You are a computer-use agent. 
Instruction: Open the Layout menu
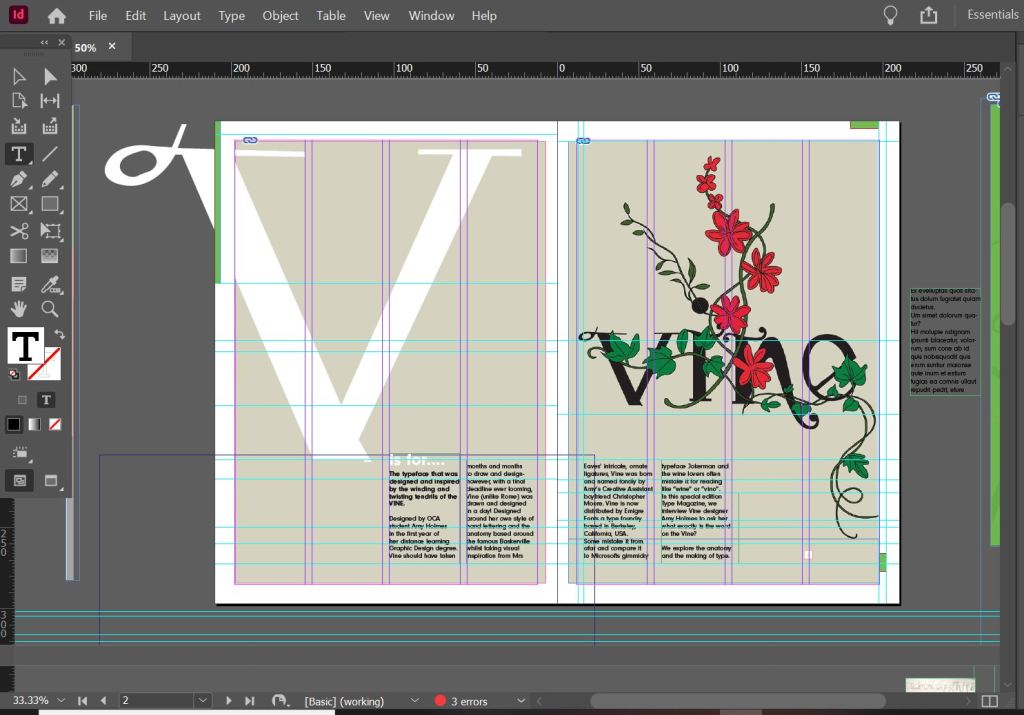coord(182,16)
